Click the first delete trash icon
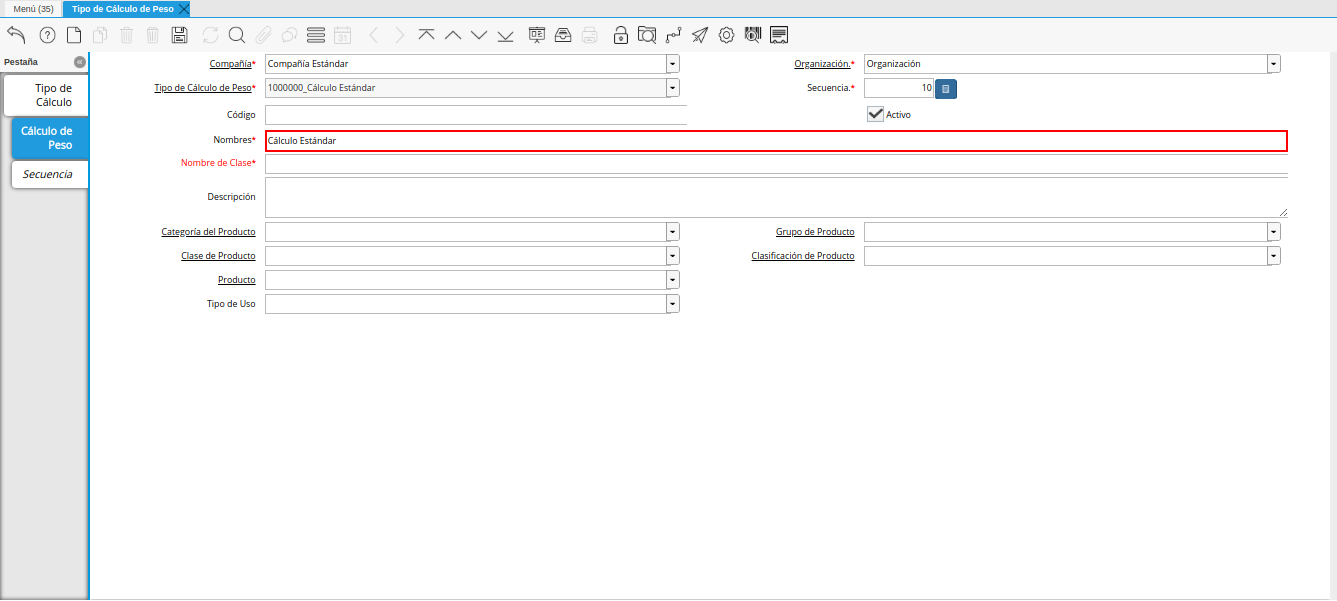The image size is (1337, 601). pyautogui.click(x=127, y=35)
